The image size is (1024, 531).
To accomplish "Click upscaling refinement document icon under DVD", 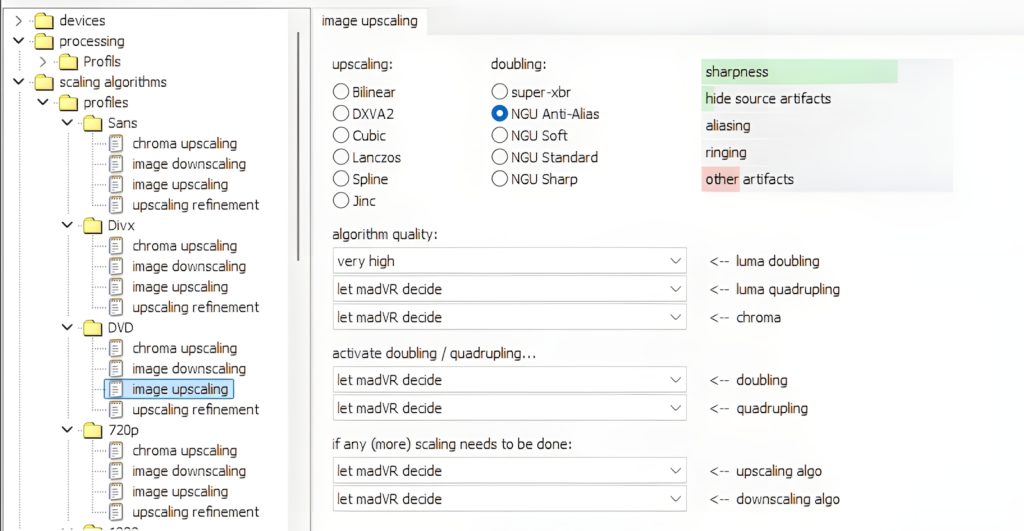I will (x=116, y=409).
